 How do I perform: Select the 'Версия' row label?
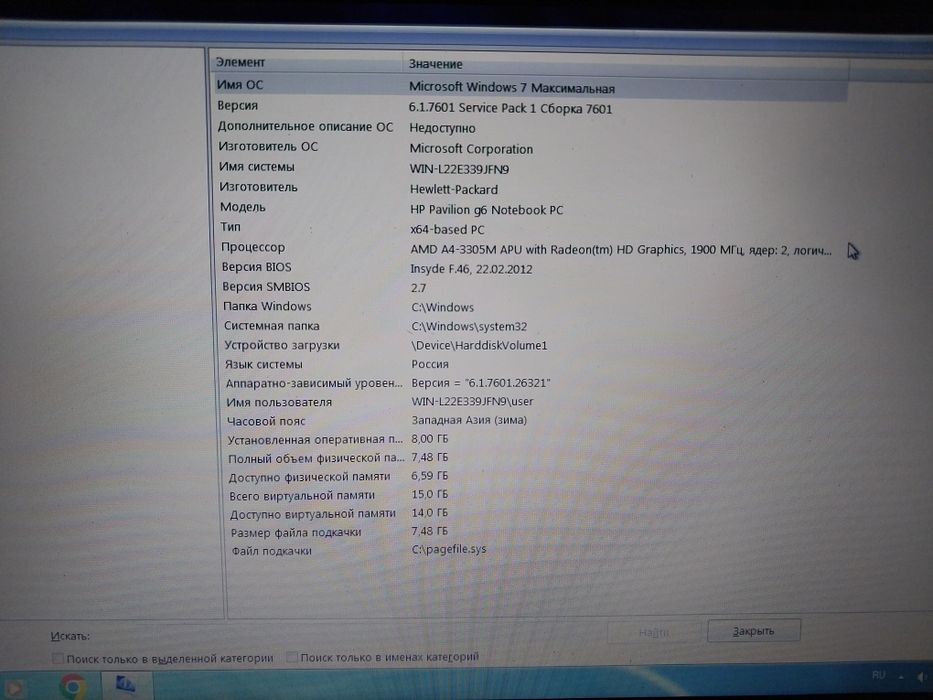click(x=237, y=105)
